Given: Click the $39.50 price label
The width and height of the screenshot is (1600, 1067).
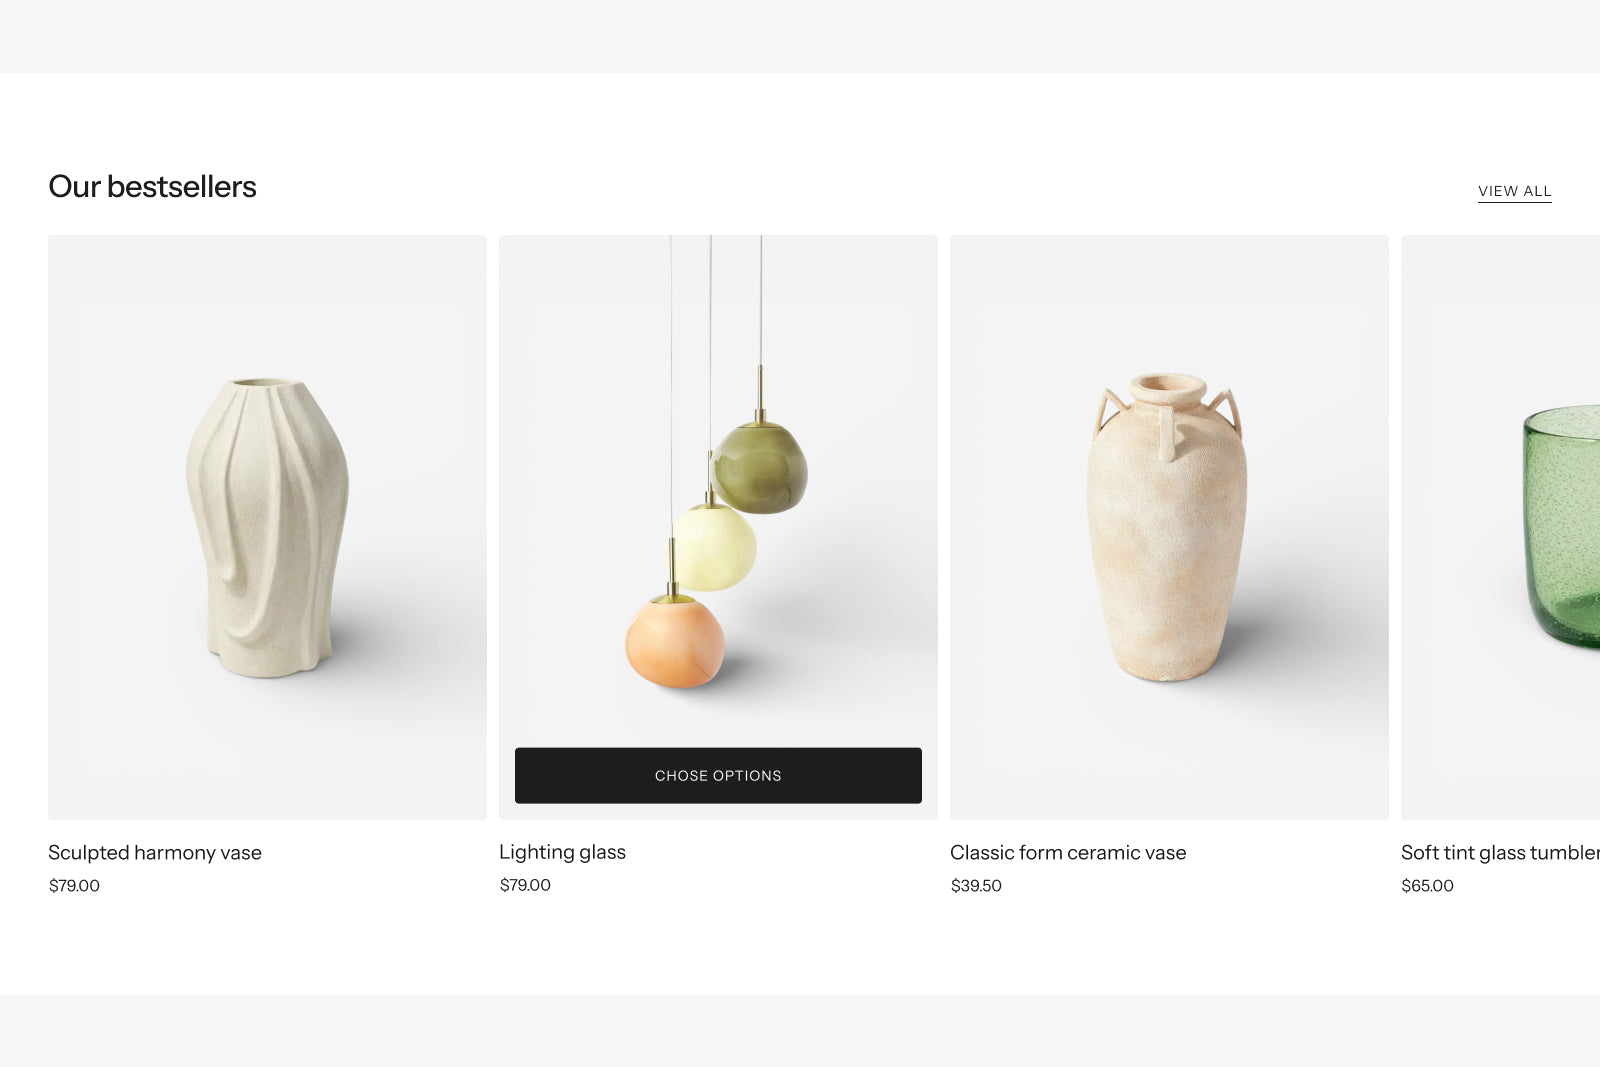Looking at the screenshot, I should [976, 886].
